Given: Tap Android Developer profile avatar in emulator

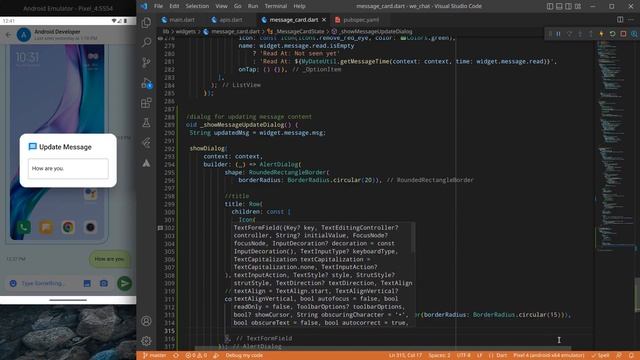Looking at the screenshot, I should click(x=24, y=35).
